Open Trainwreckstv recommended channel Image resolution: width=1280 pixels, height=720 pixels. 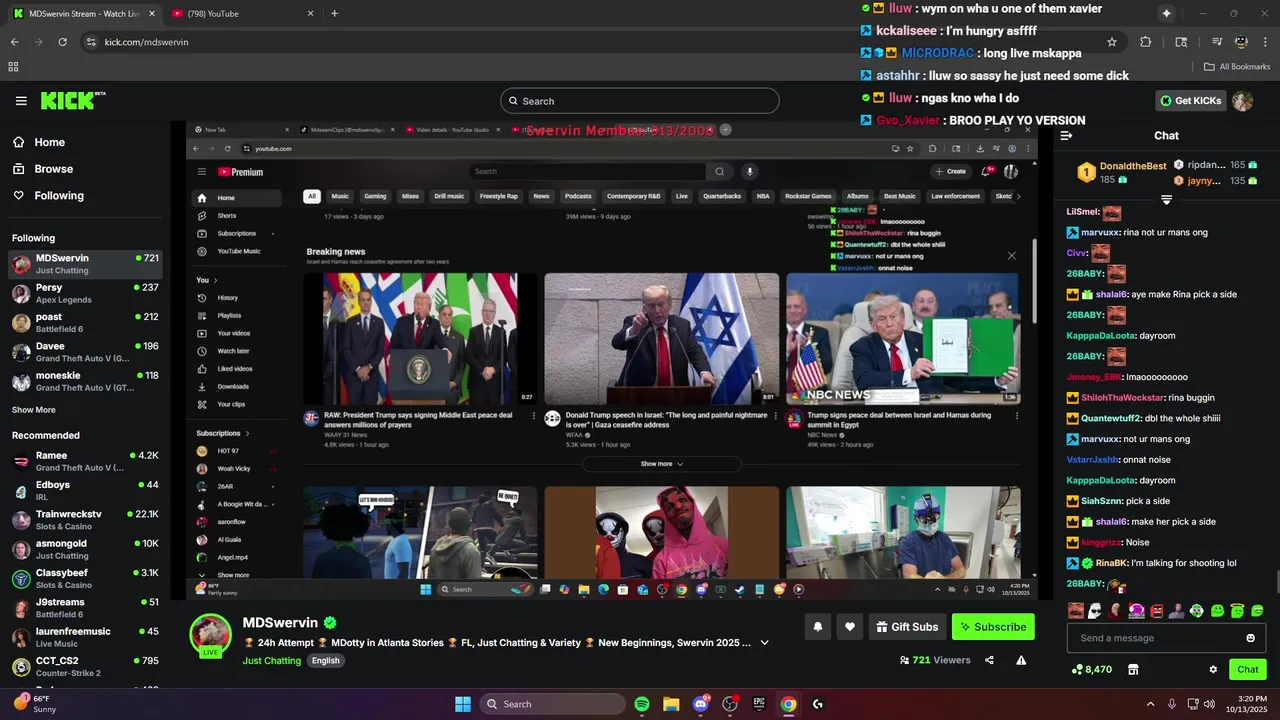85,520
